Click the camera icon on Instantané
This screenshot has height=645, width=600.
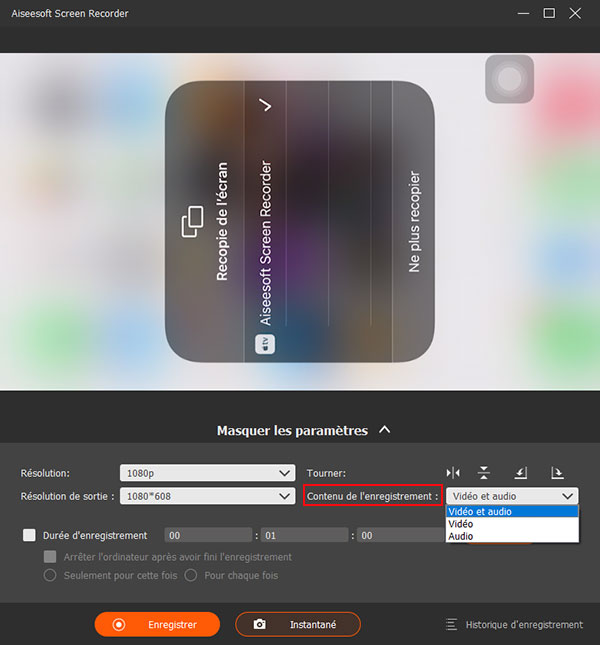pyautogui.click(x=260, y=624)
